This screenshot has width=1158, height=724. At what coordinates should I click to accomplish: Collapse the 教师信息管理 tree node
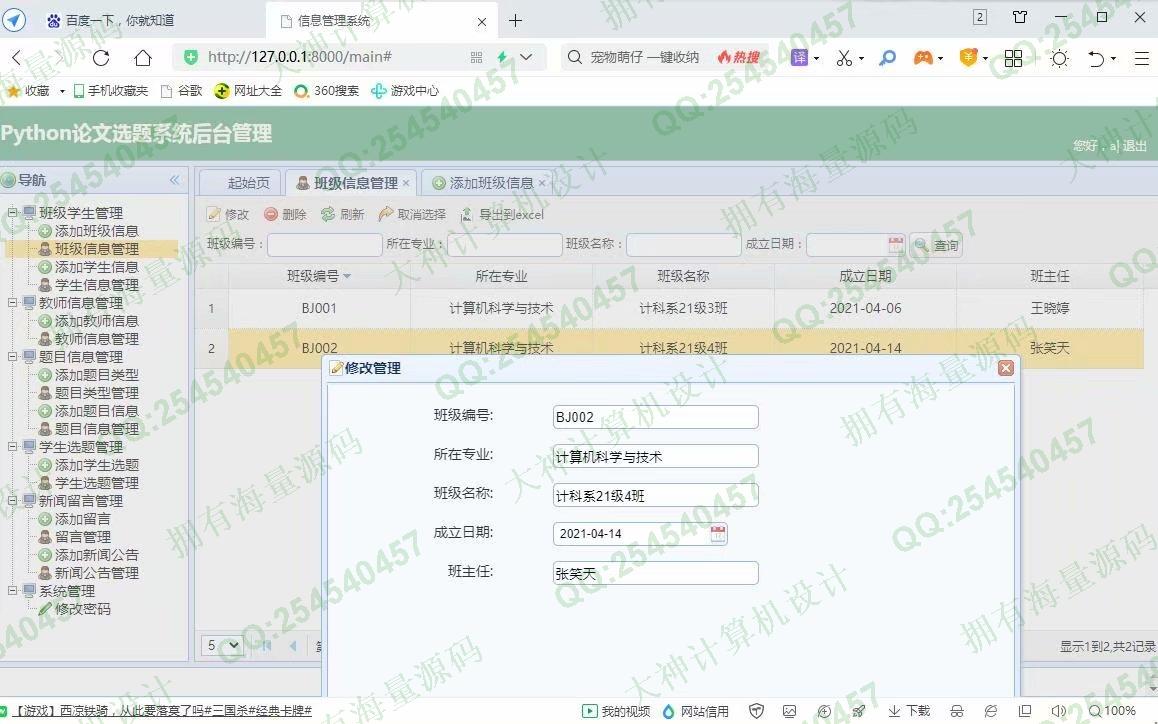pyautogui.click(x=13, y=303)
